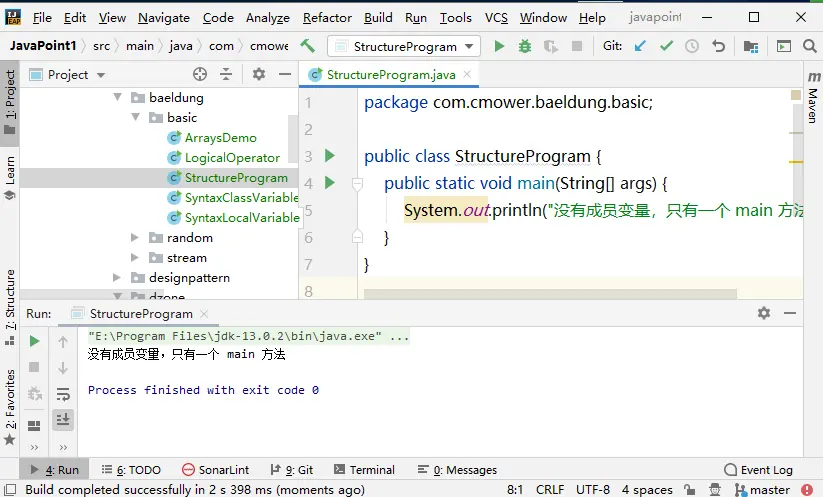Open the Maven tool window
823x497 pixels.
click(813, 98)
